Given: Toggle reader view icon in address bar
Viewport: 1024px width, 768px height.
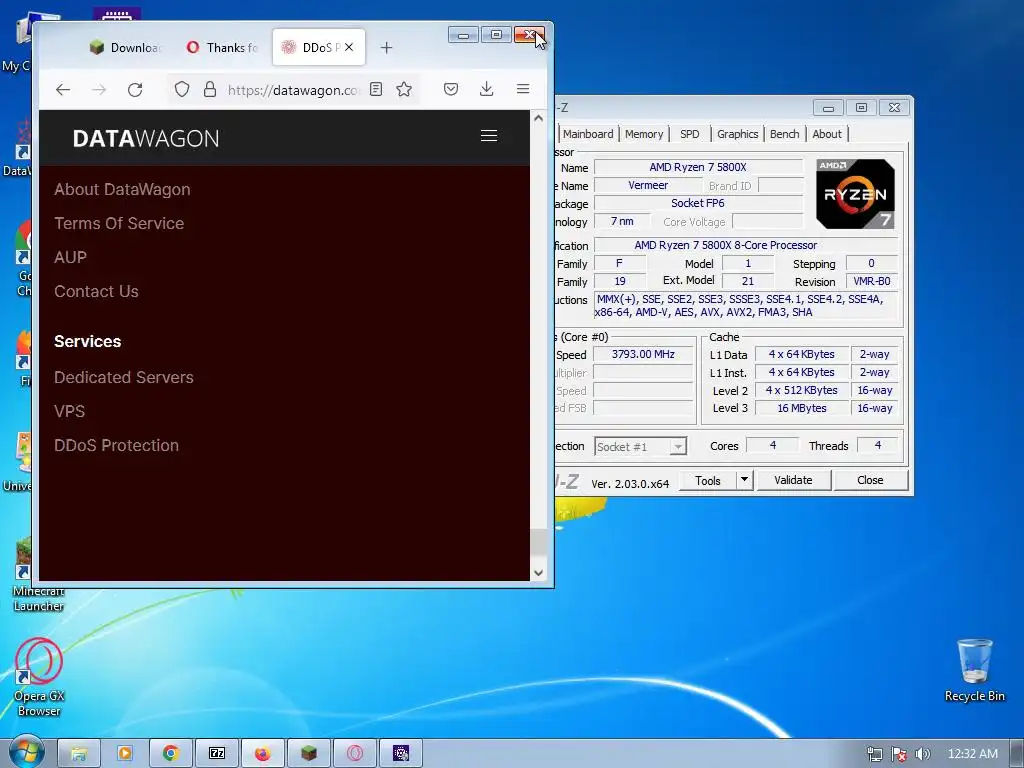Looking at the screenshot, I should click(376, 89).
